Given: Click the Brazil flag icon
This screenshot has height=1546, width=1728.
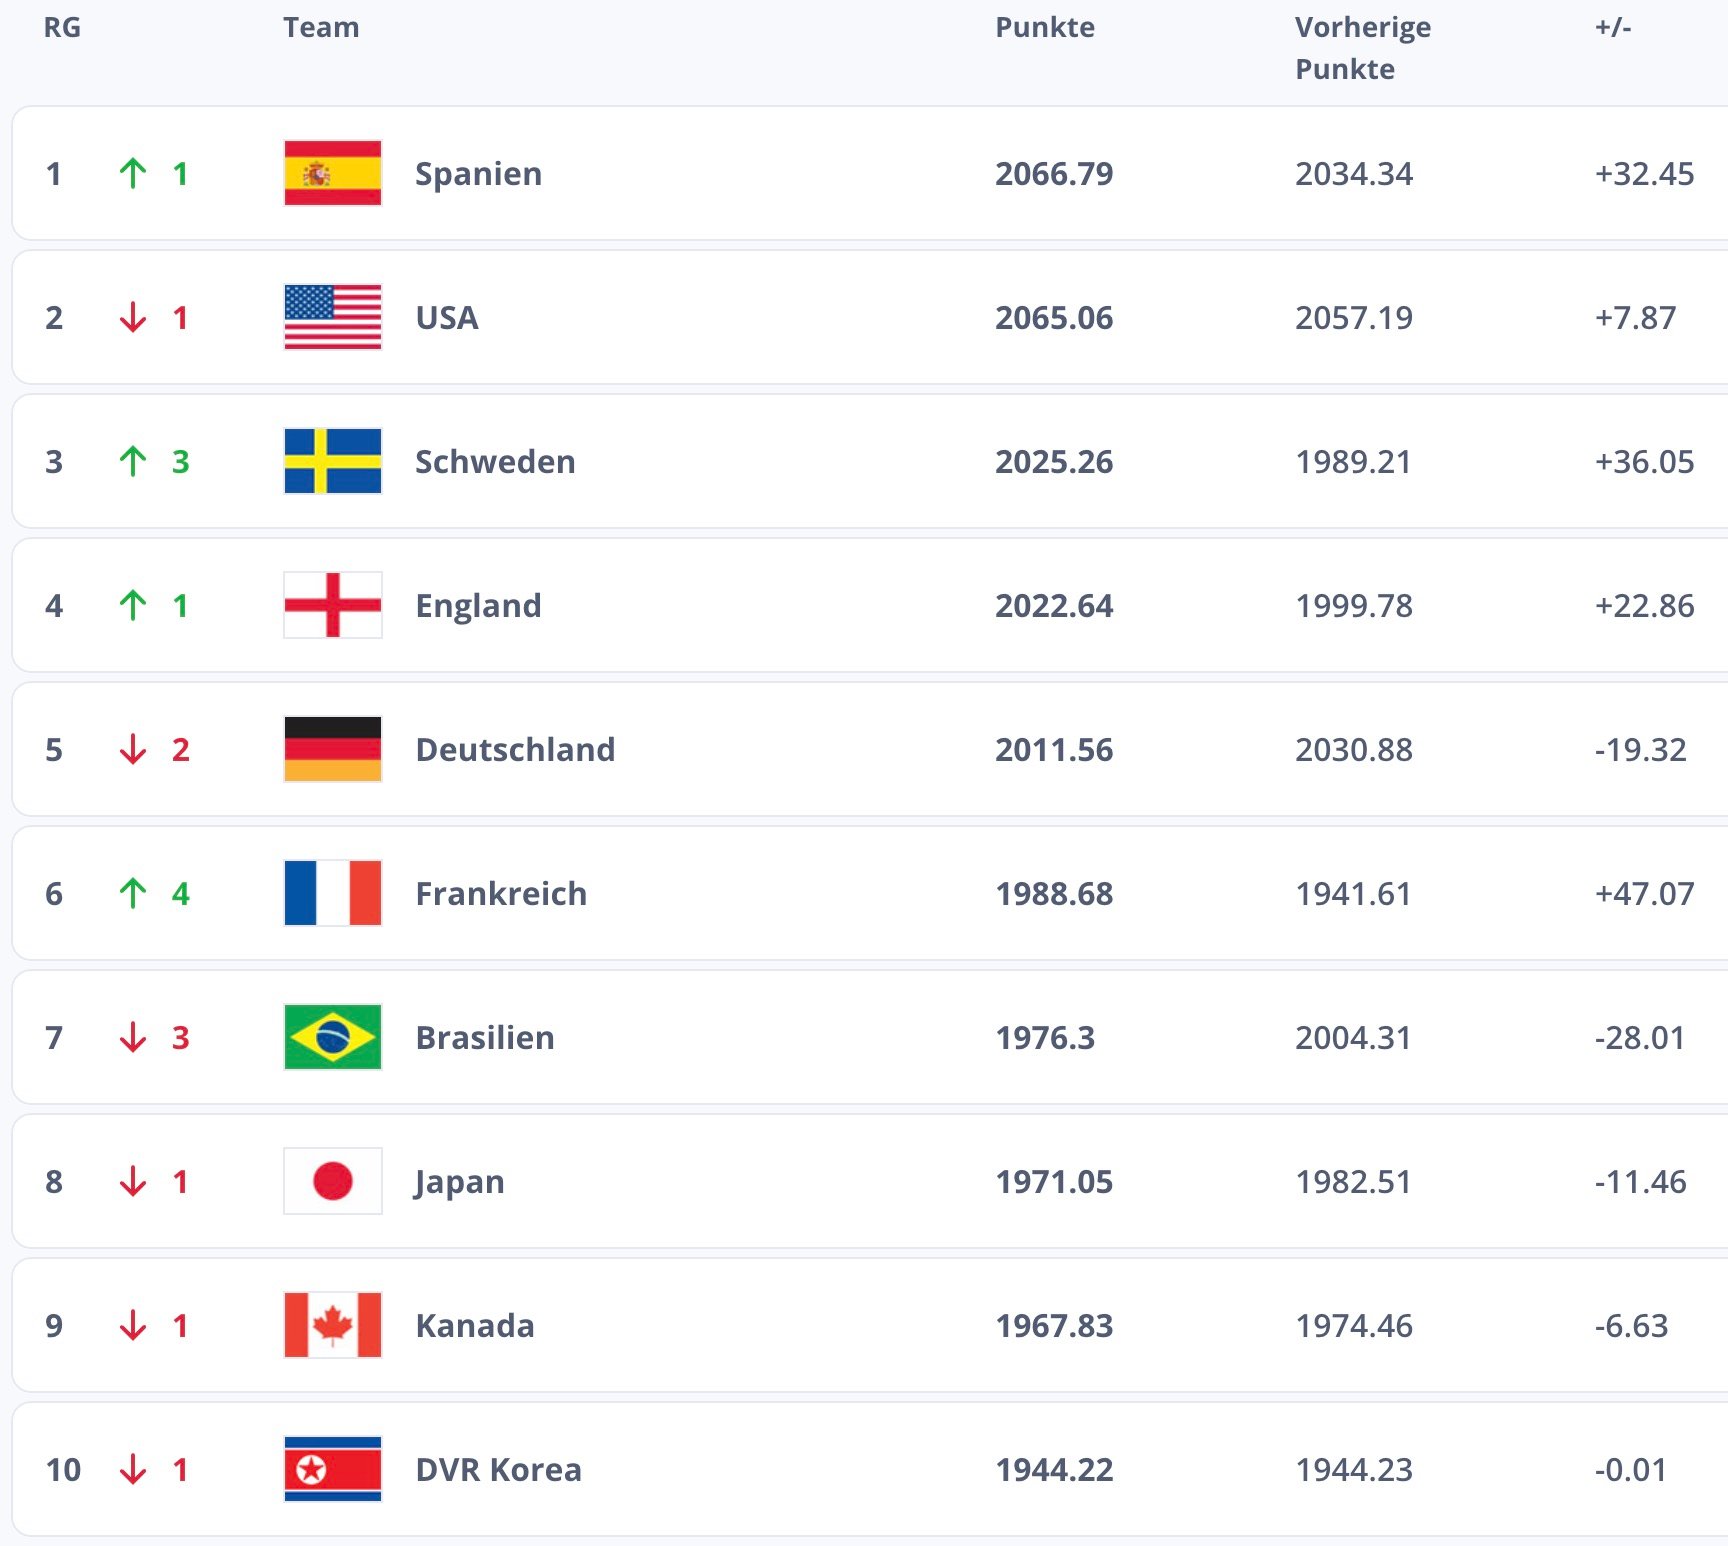Looking at the screenshot, I should (332, 1037).
